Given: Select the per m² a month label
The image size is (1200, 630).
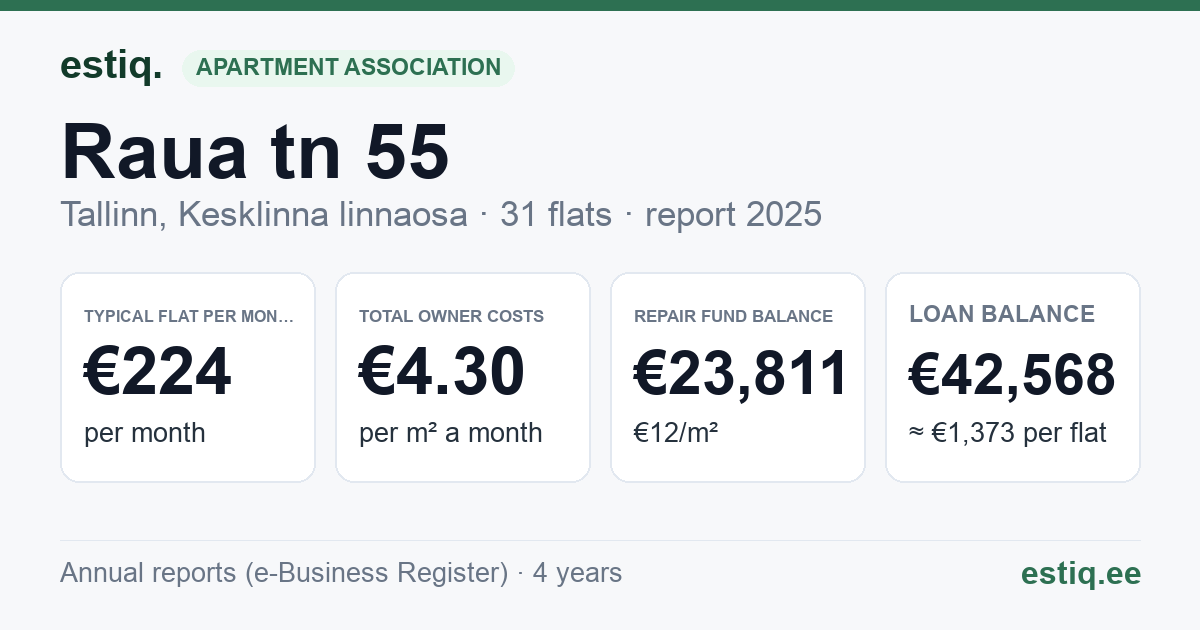Looking at the screenshot, I should (x=451, y=433).
